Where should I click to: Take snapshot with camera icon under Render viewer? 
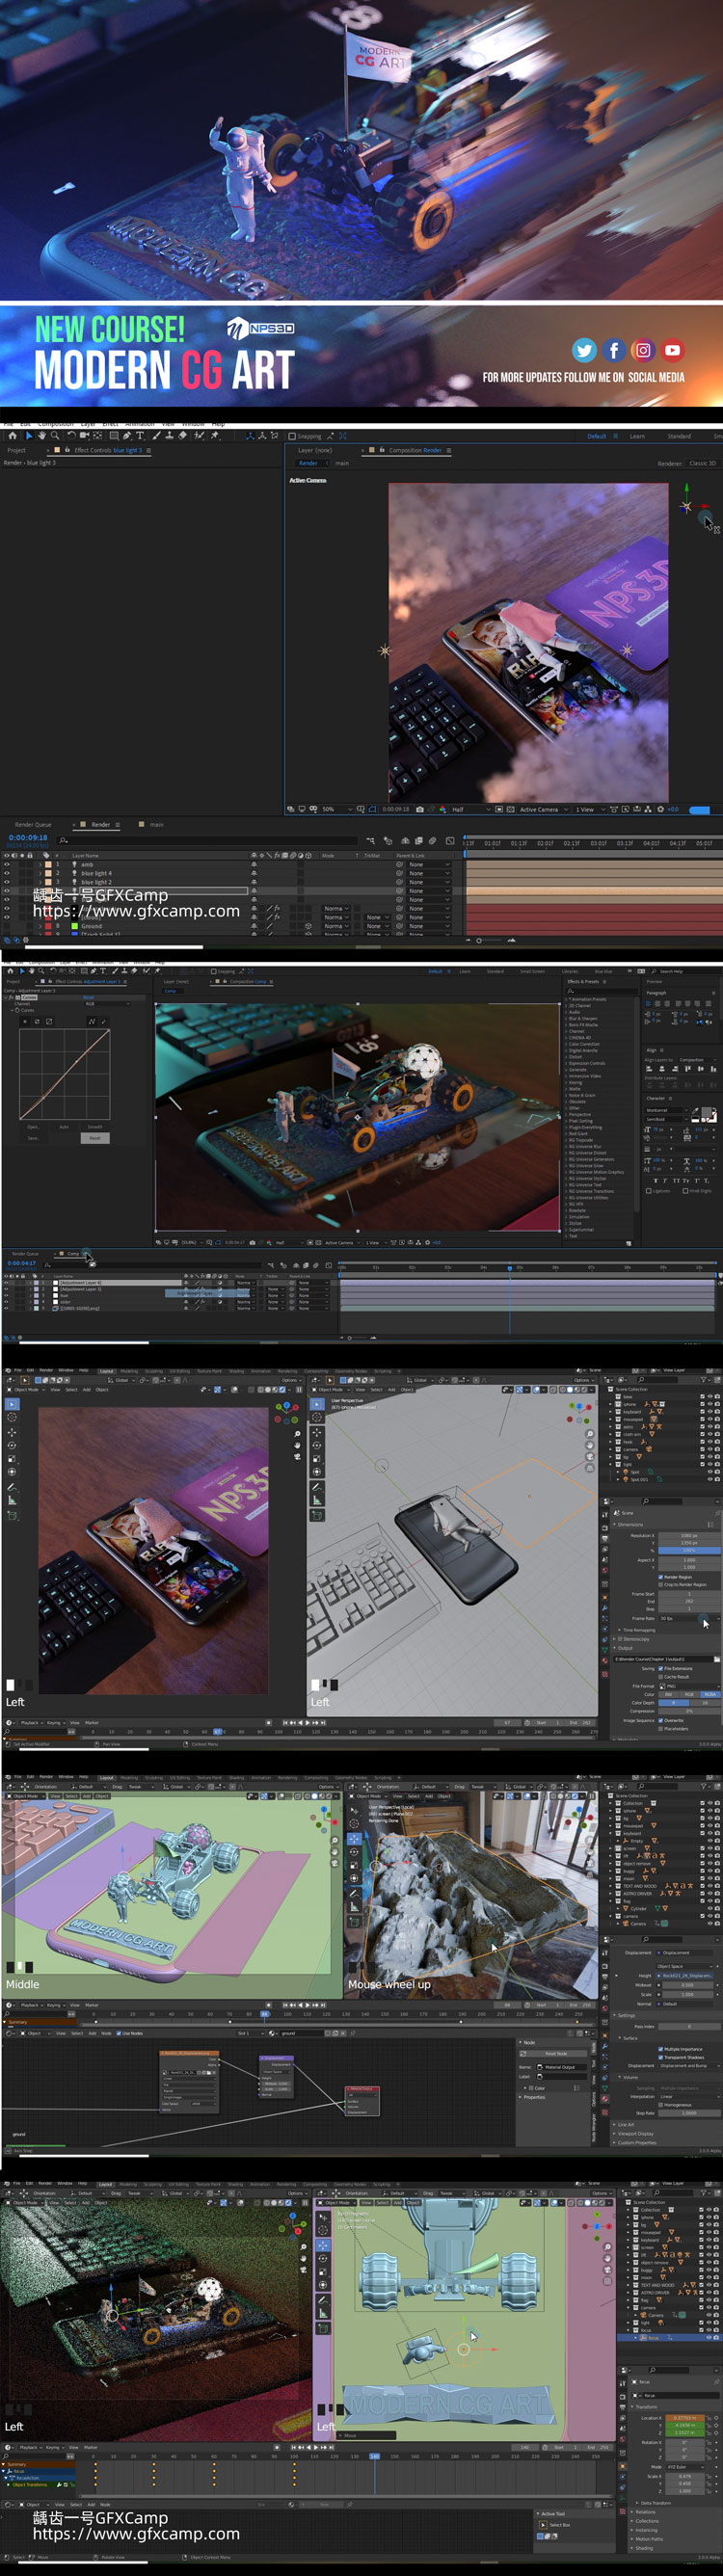(419, 809)
